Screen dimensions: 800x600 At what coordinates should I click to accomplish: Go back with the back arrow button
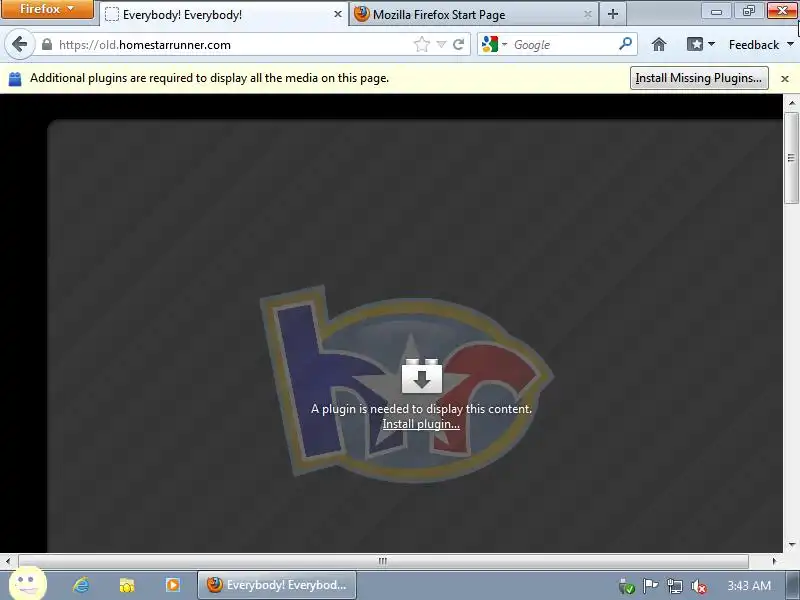19,44
